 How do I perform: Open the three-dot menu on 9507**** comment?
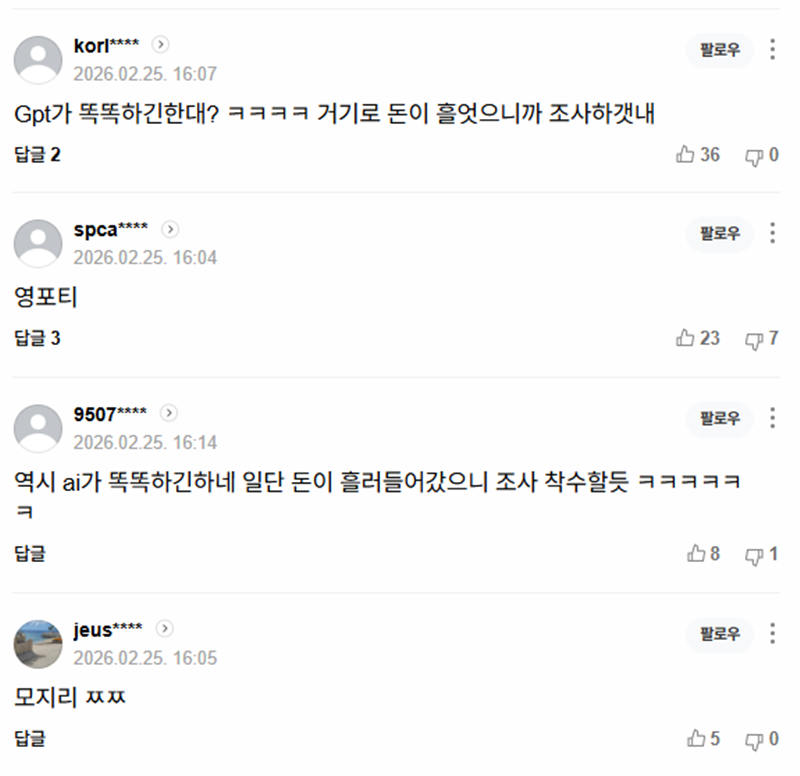pyautogui.click(x=772, y=418)
